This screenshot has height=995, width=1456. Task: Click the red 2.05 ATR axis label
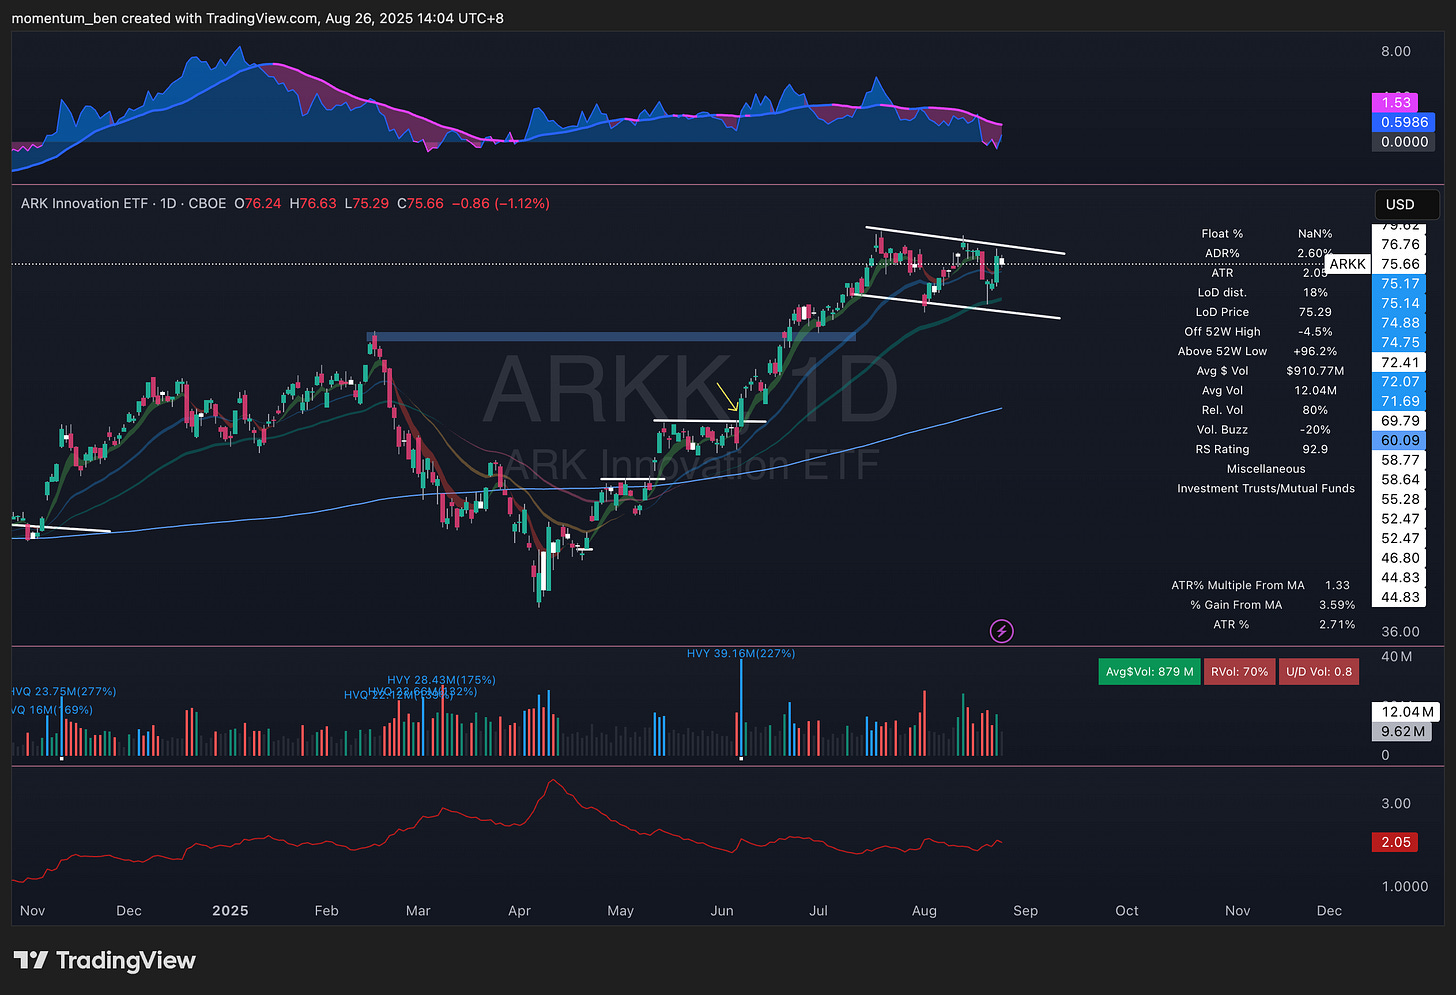pyautogui.click(x=1395, y=842)
